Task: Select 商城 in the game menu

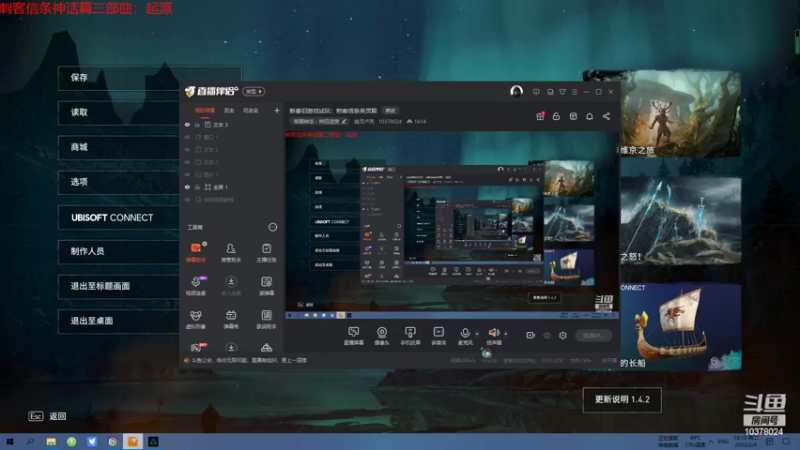Action: (118, 147)
